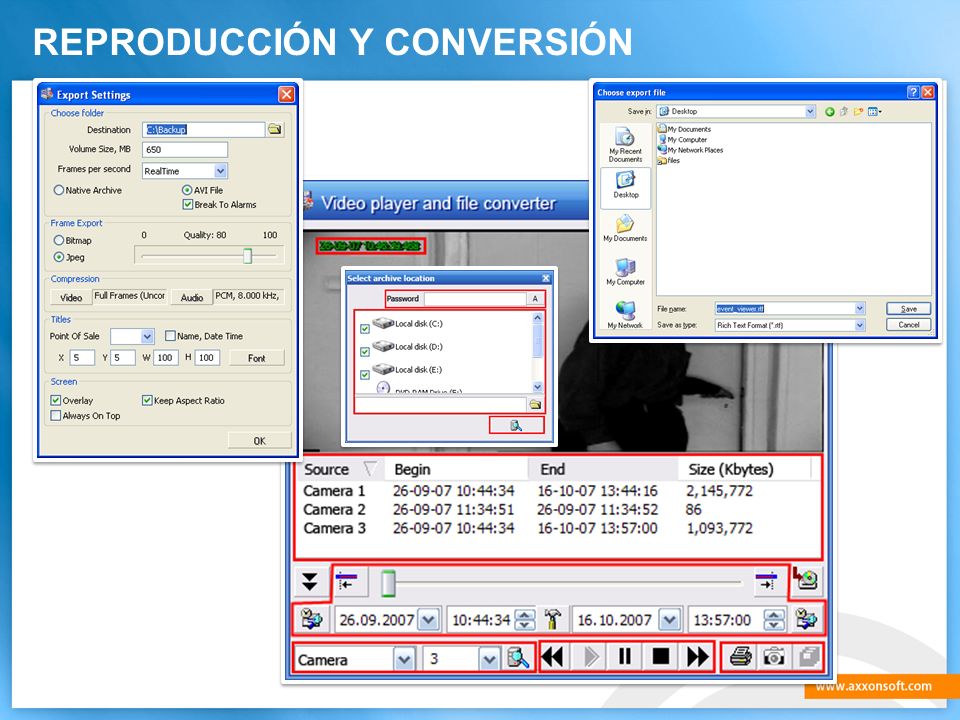Image resolution: width=960 pixels, height=720 pixels.
Task: Open My Computer in places bar
Action: pos(625,271)
